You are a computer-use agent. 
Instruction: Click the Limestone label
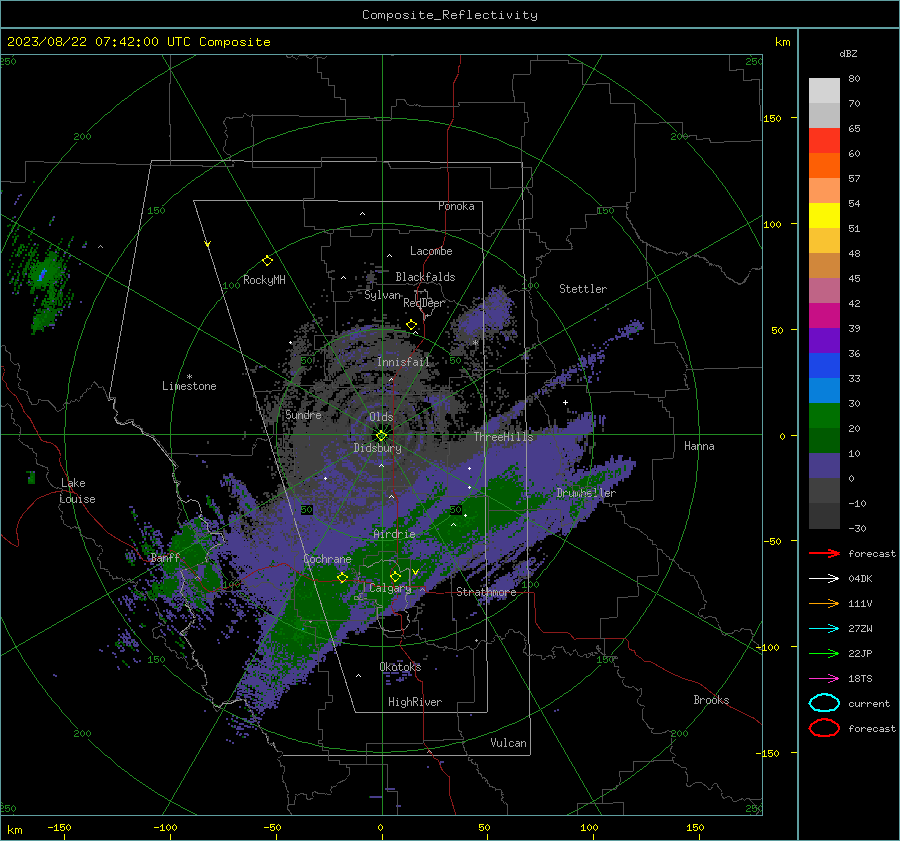(x=189, y=386)
